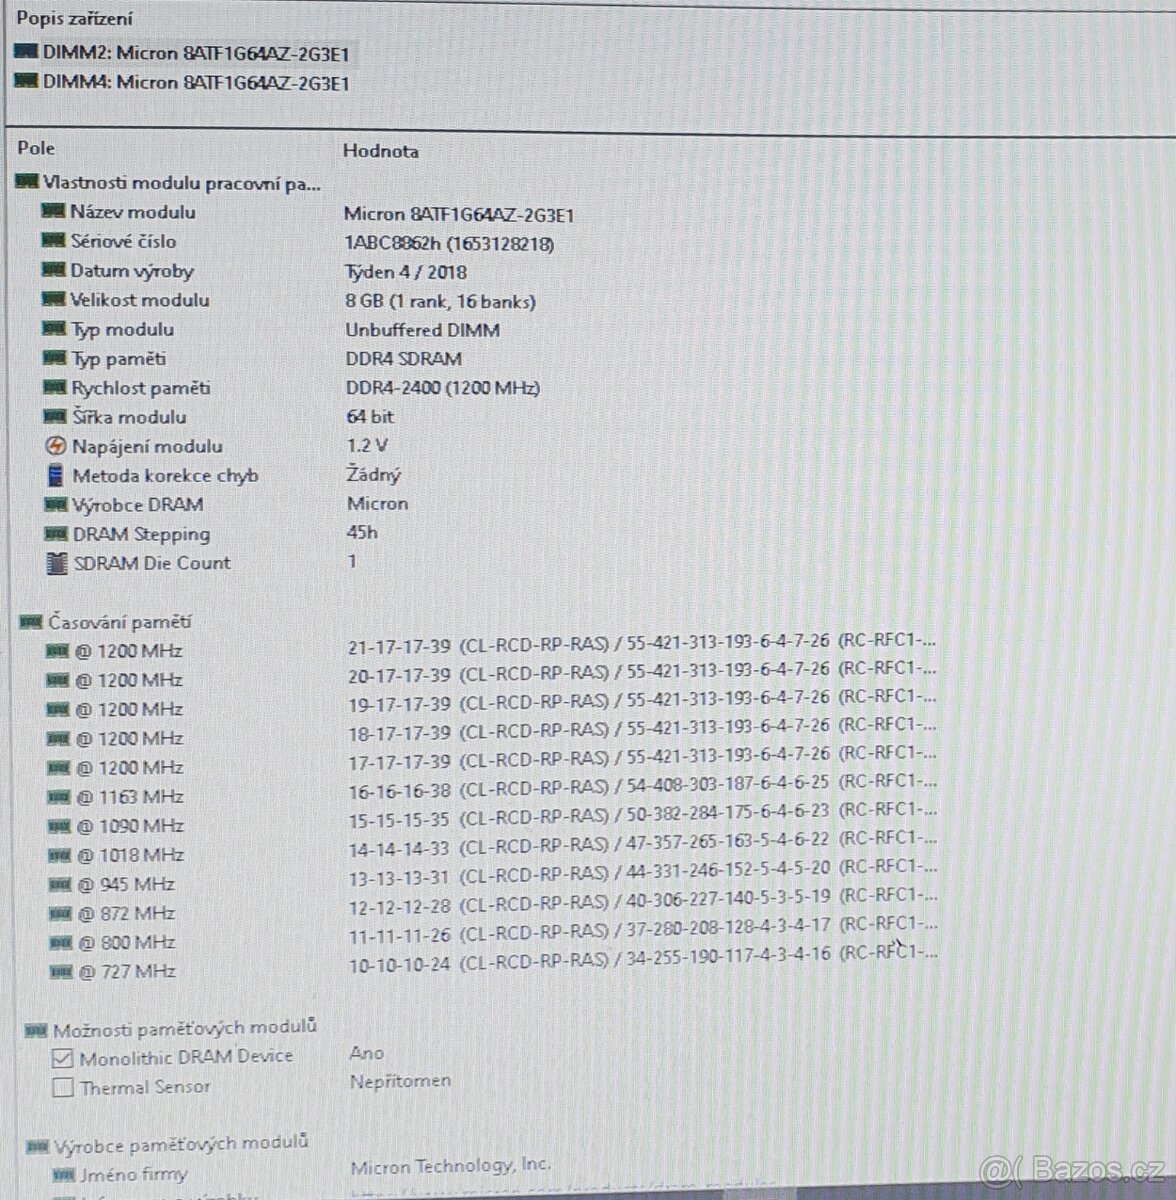The height and width of the screenshot is (1200, 1176).
Task: Click the SDRAM Die Count chip icon
Action: click(x=56, y=563)
